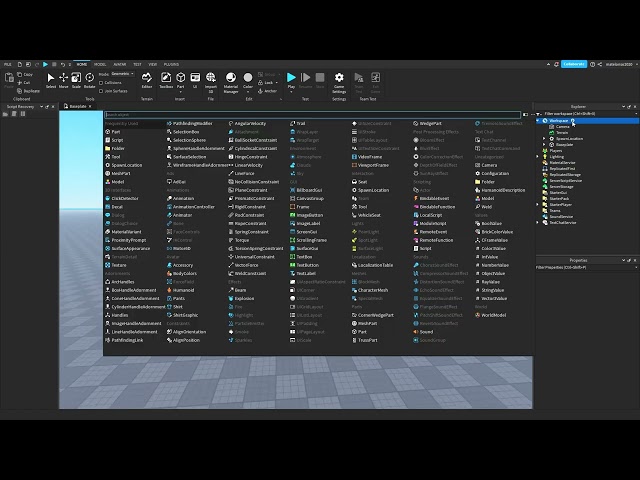
Task: Open the Material Manager
Action: coord(231,83)
